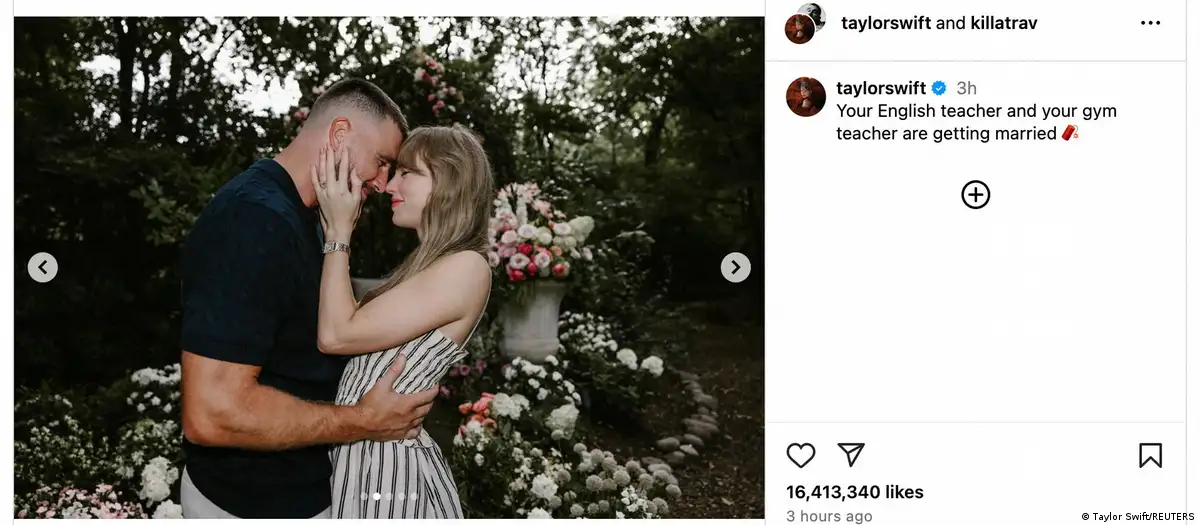The height and width of the screenshot is (525, 1200).
Task: Like the post with the heart icon
Action: [x=801, y=455]
